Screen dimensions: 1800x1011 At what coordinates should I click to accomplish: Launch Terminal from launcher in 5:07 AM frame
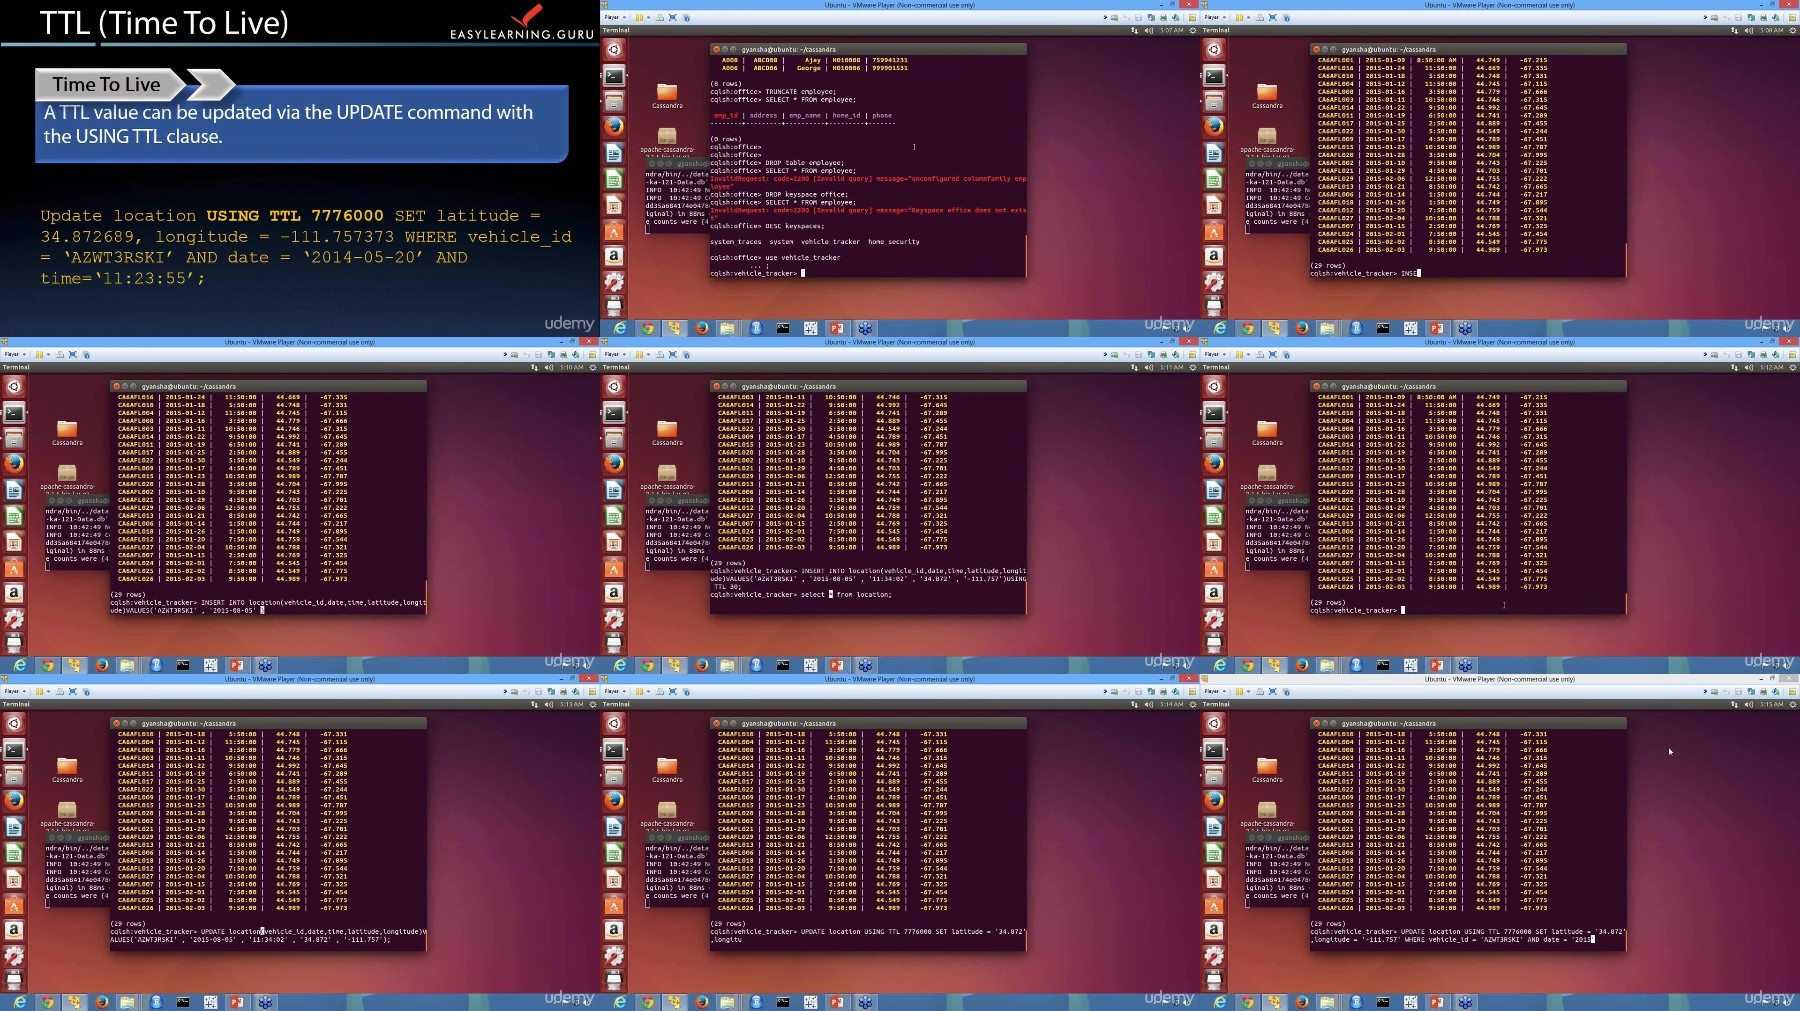pos(614,76)
